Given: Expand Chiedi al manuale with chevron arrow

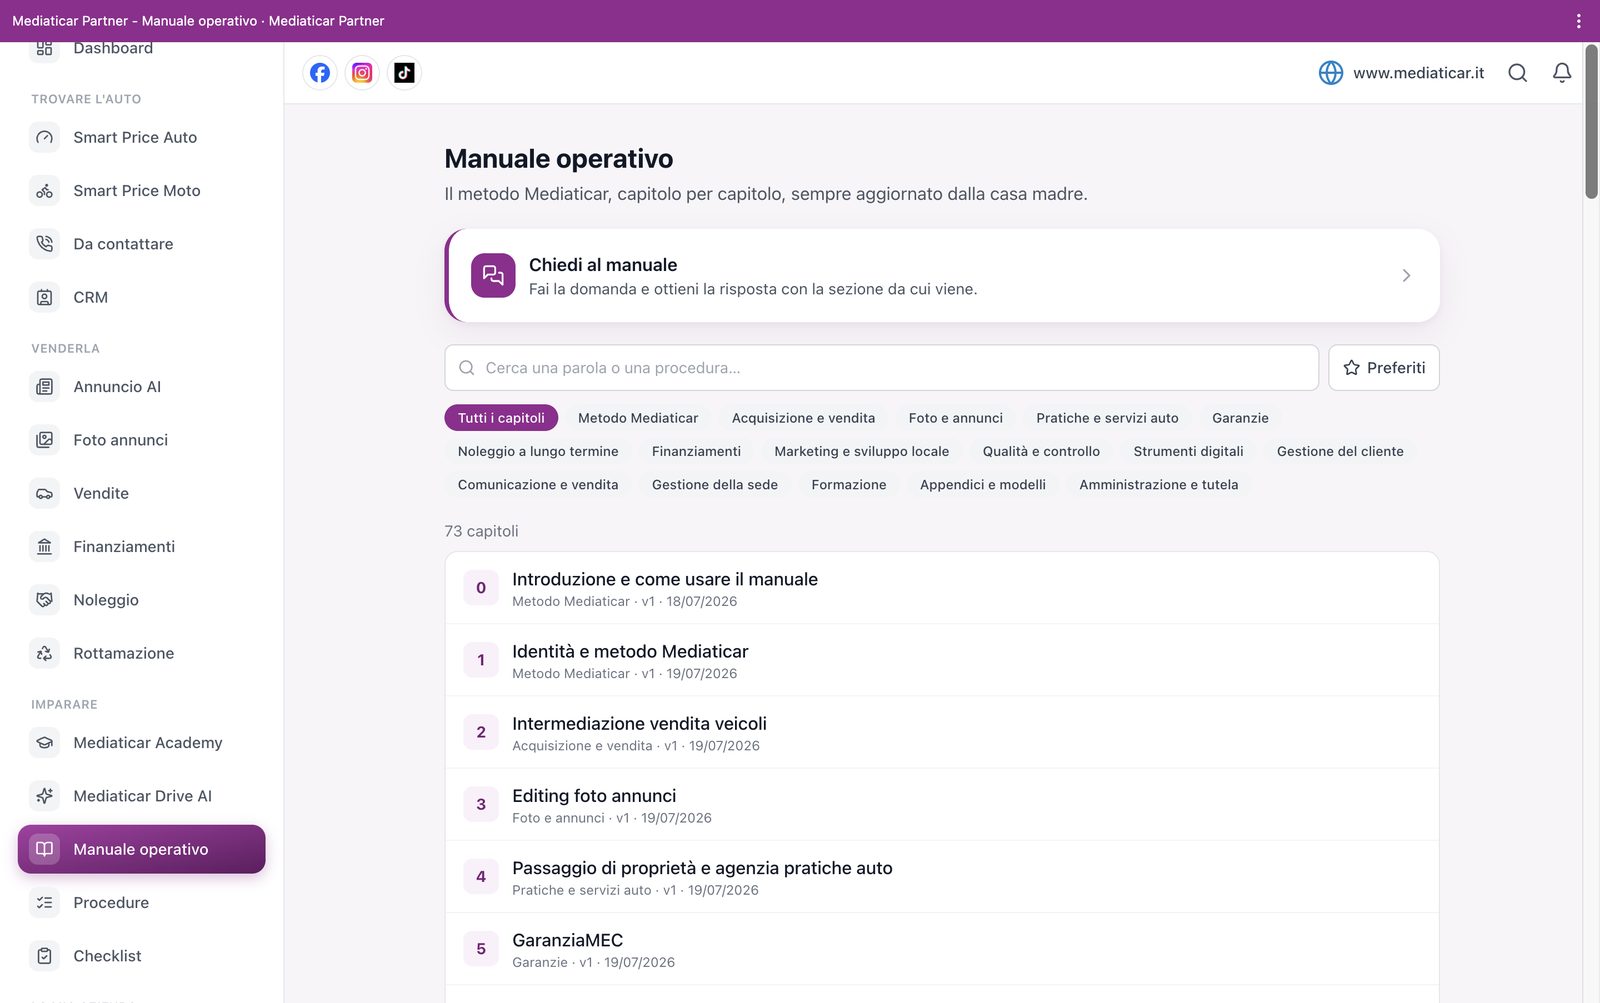Looking at the screenshot, I should pos(1406,275).
